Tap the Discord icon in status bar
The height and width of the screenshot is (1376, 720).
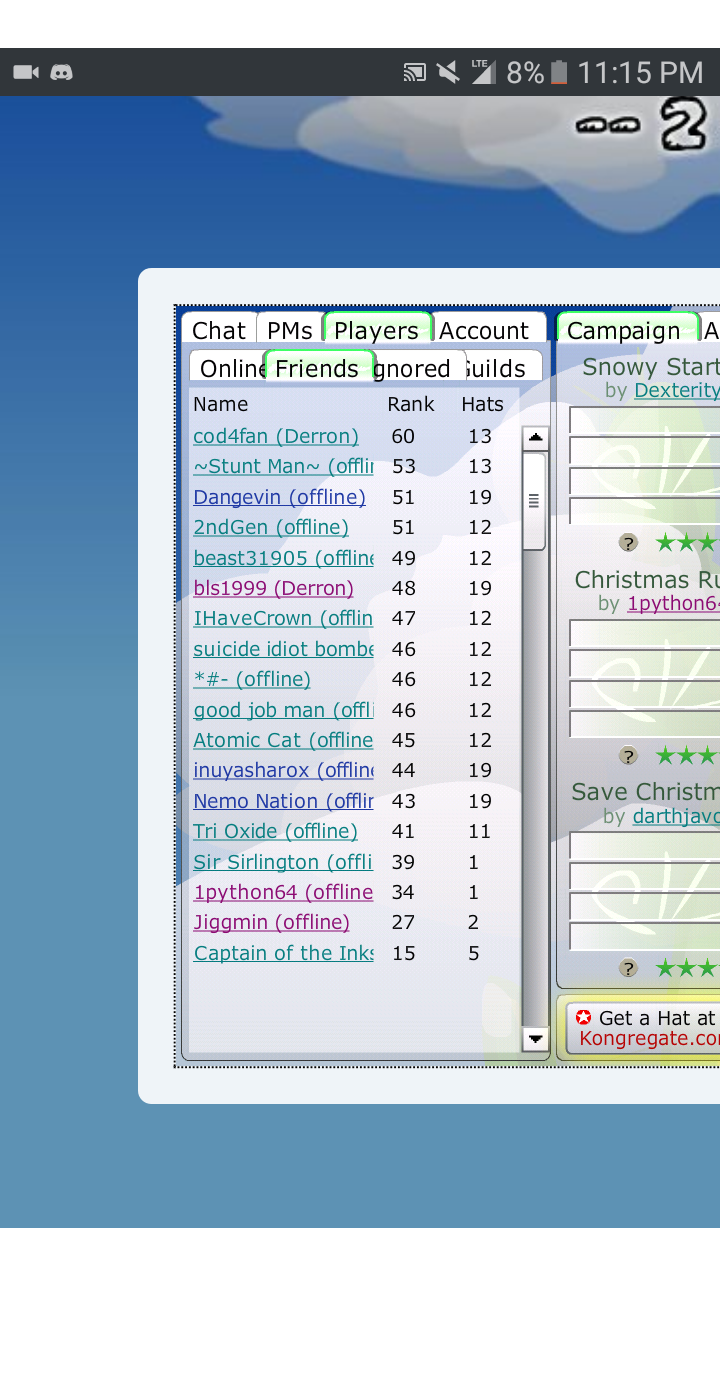pos(62,72)
